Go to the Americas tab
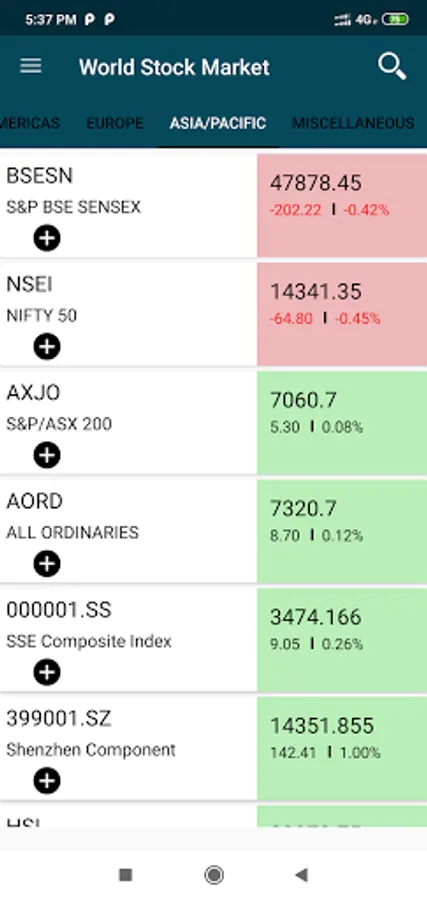This screenshot has height=900, width=427. point(30,123)
